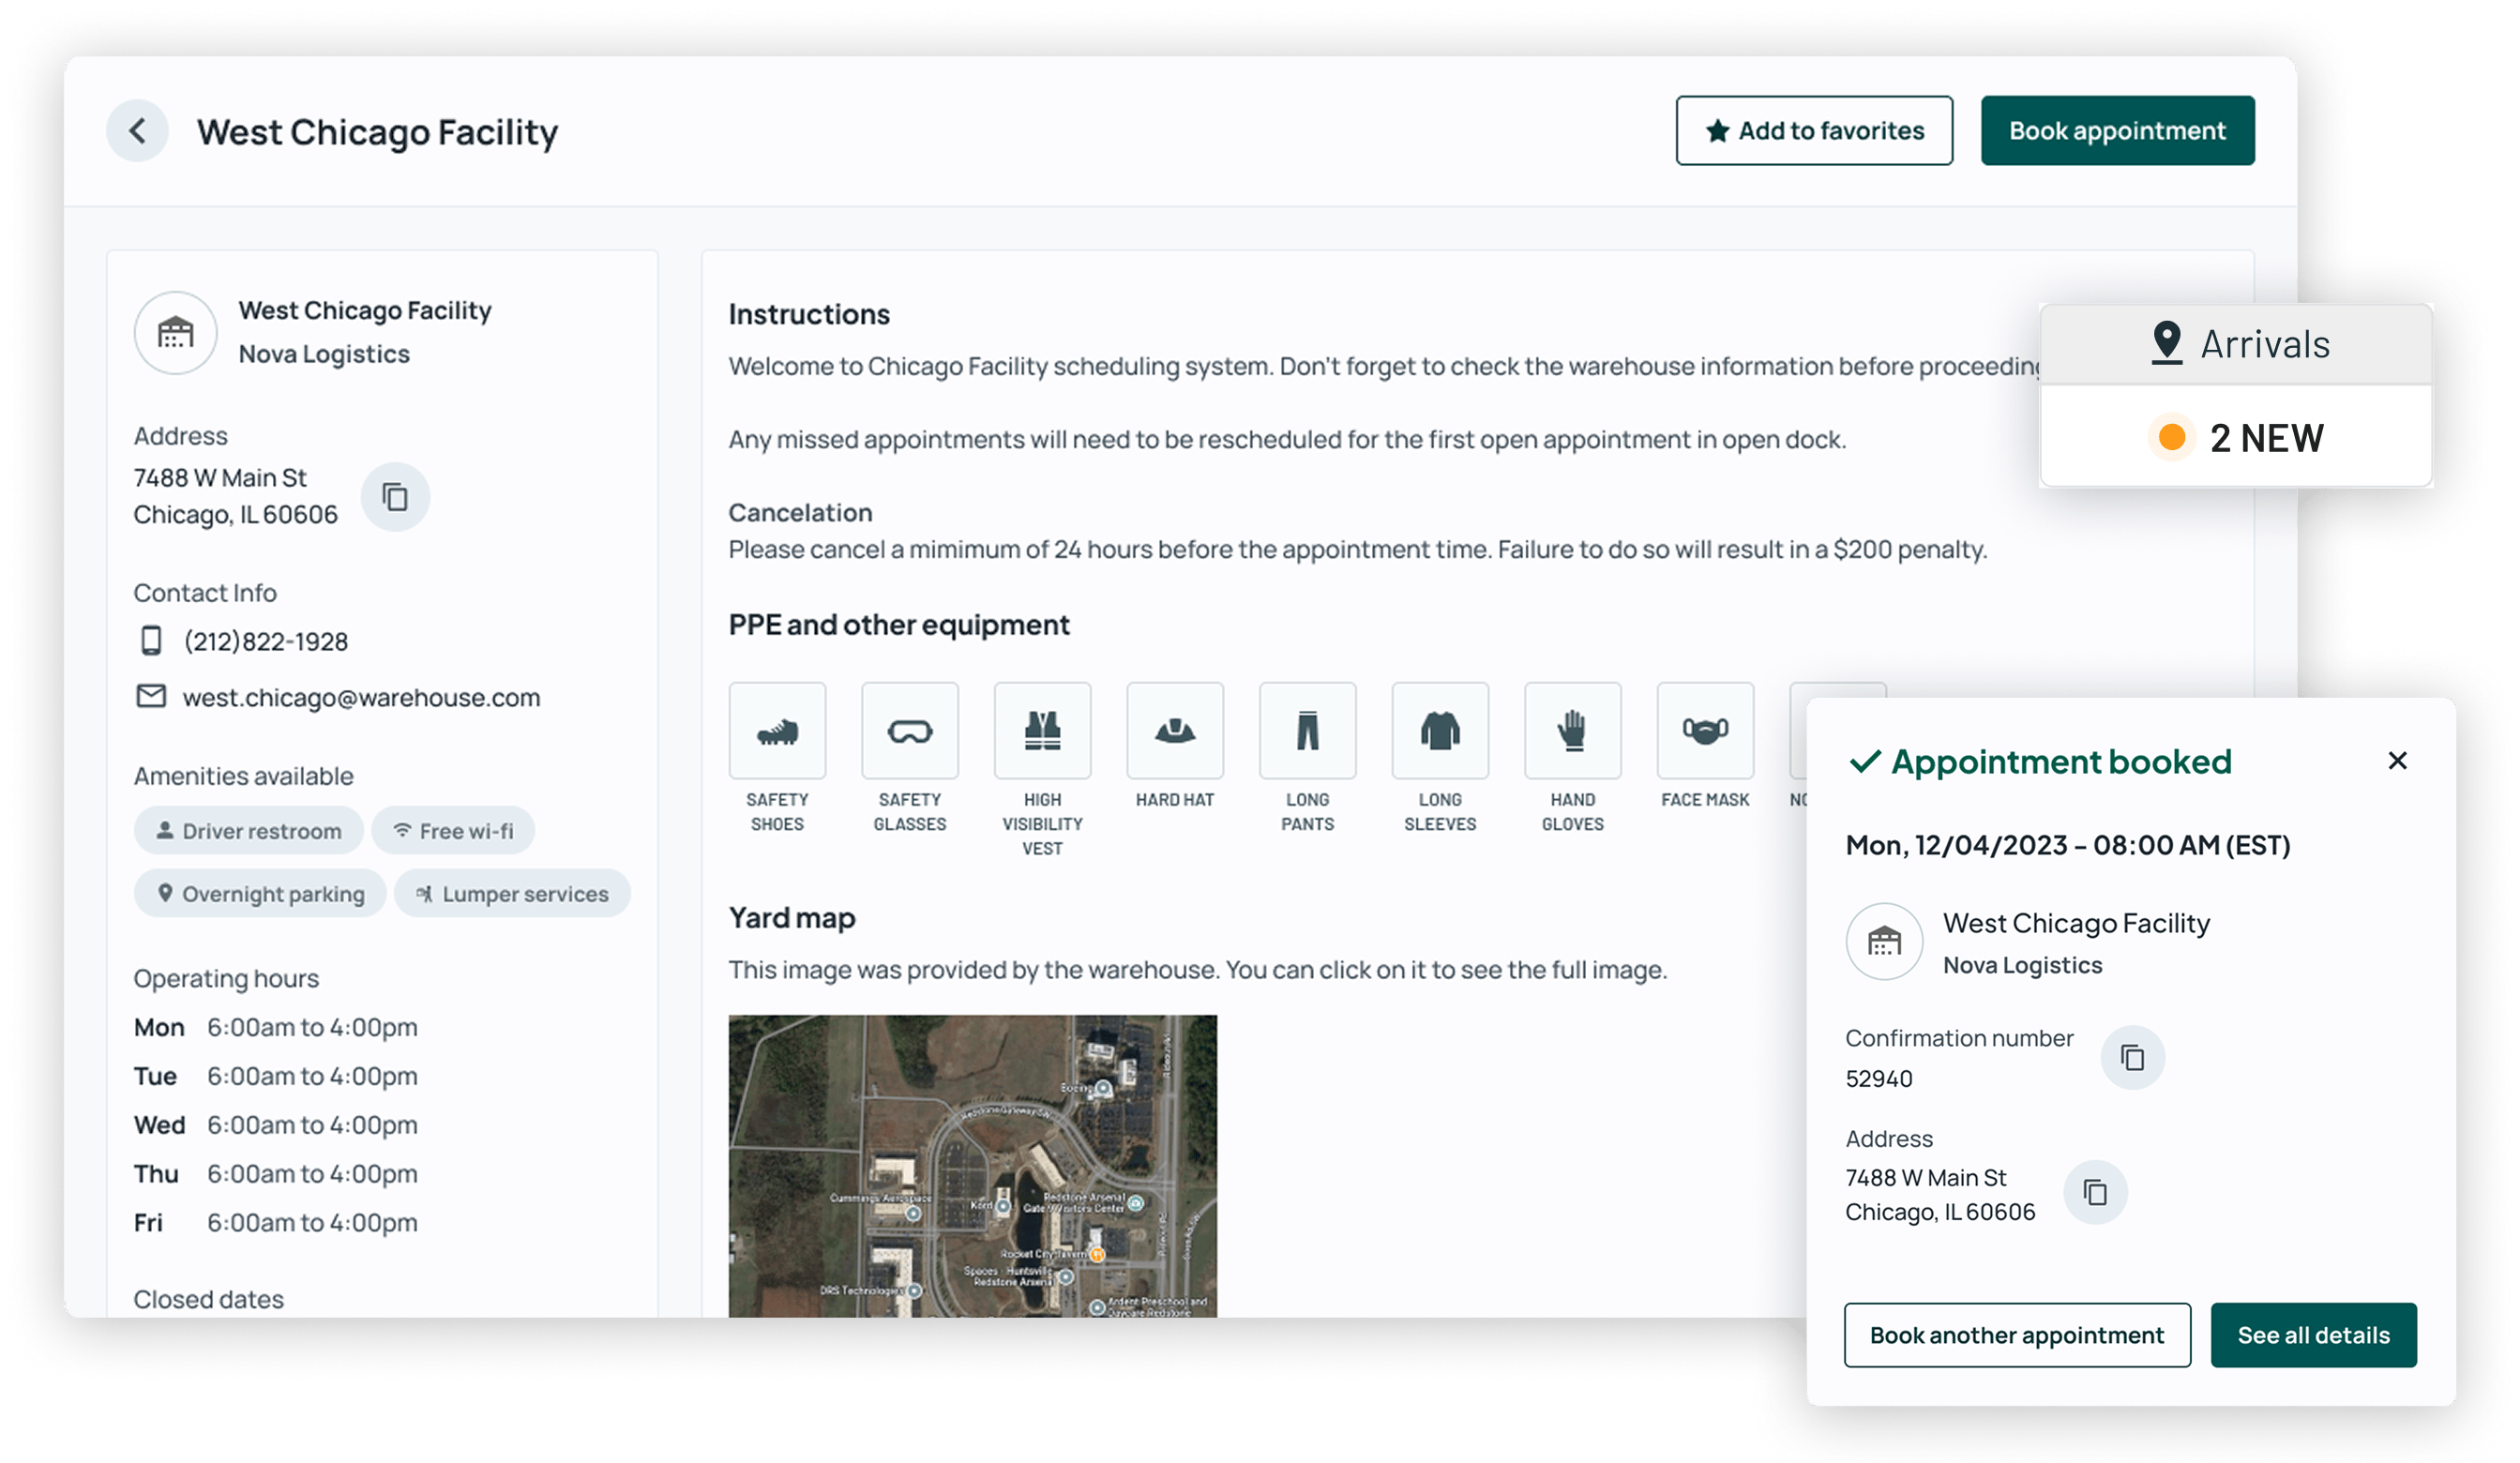
Task: Select the Overnight parking amenity chip
Action: coord(260,893)
